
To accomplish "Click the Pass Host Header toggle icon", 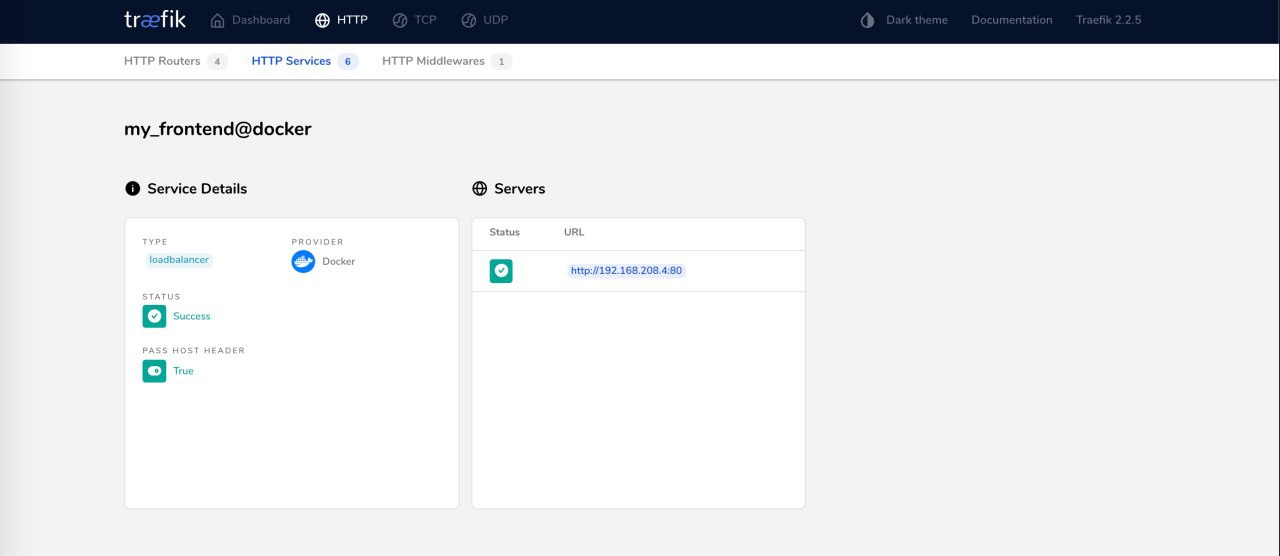I will click(154, 371).
